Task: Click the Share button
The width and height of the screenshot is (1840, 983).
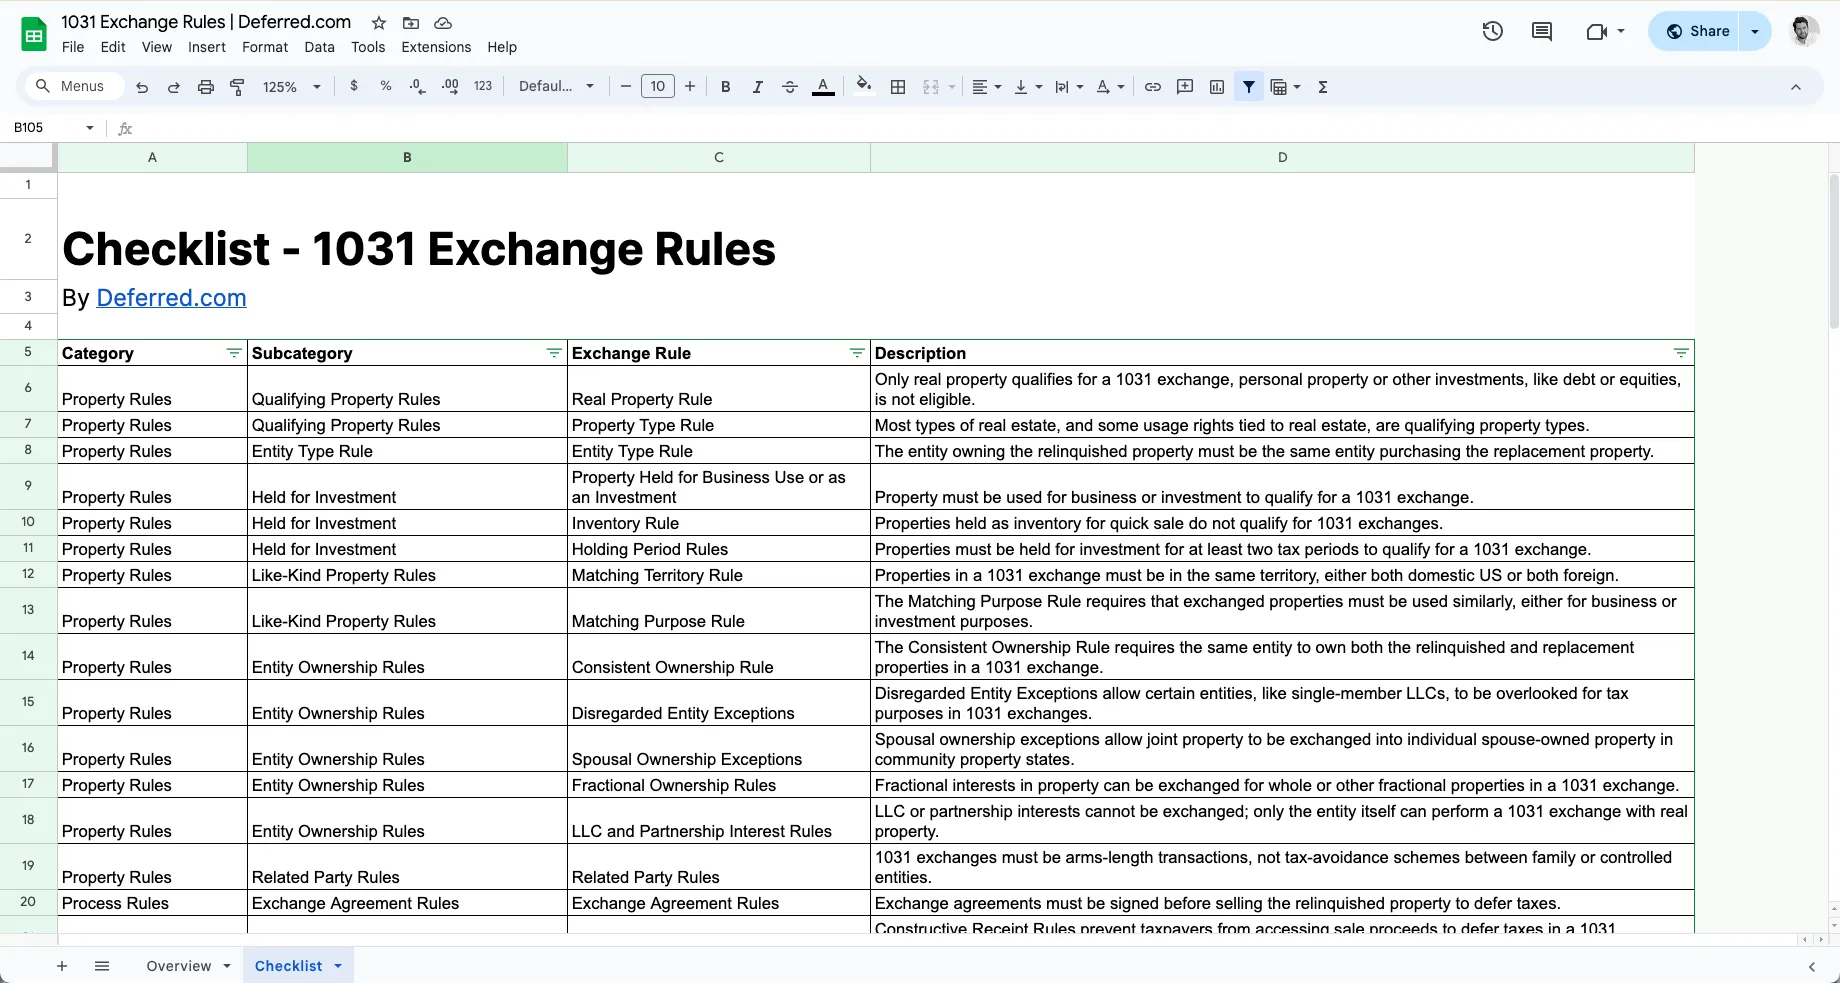Action: point(1697,31)
